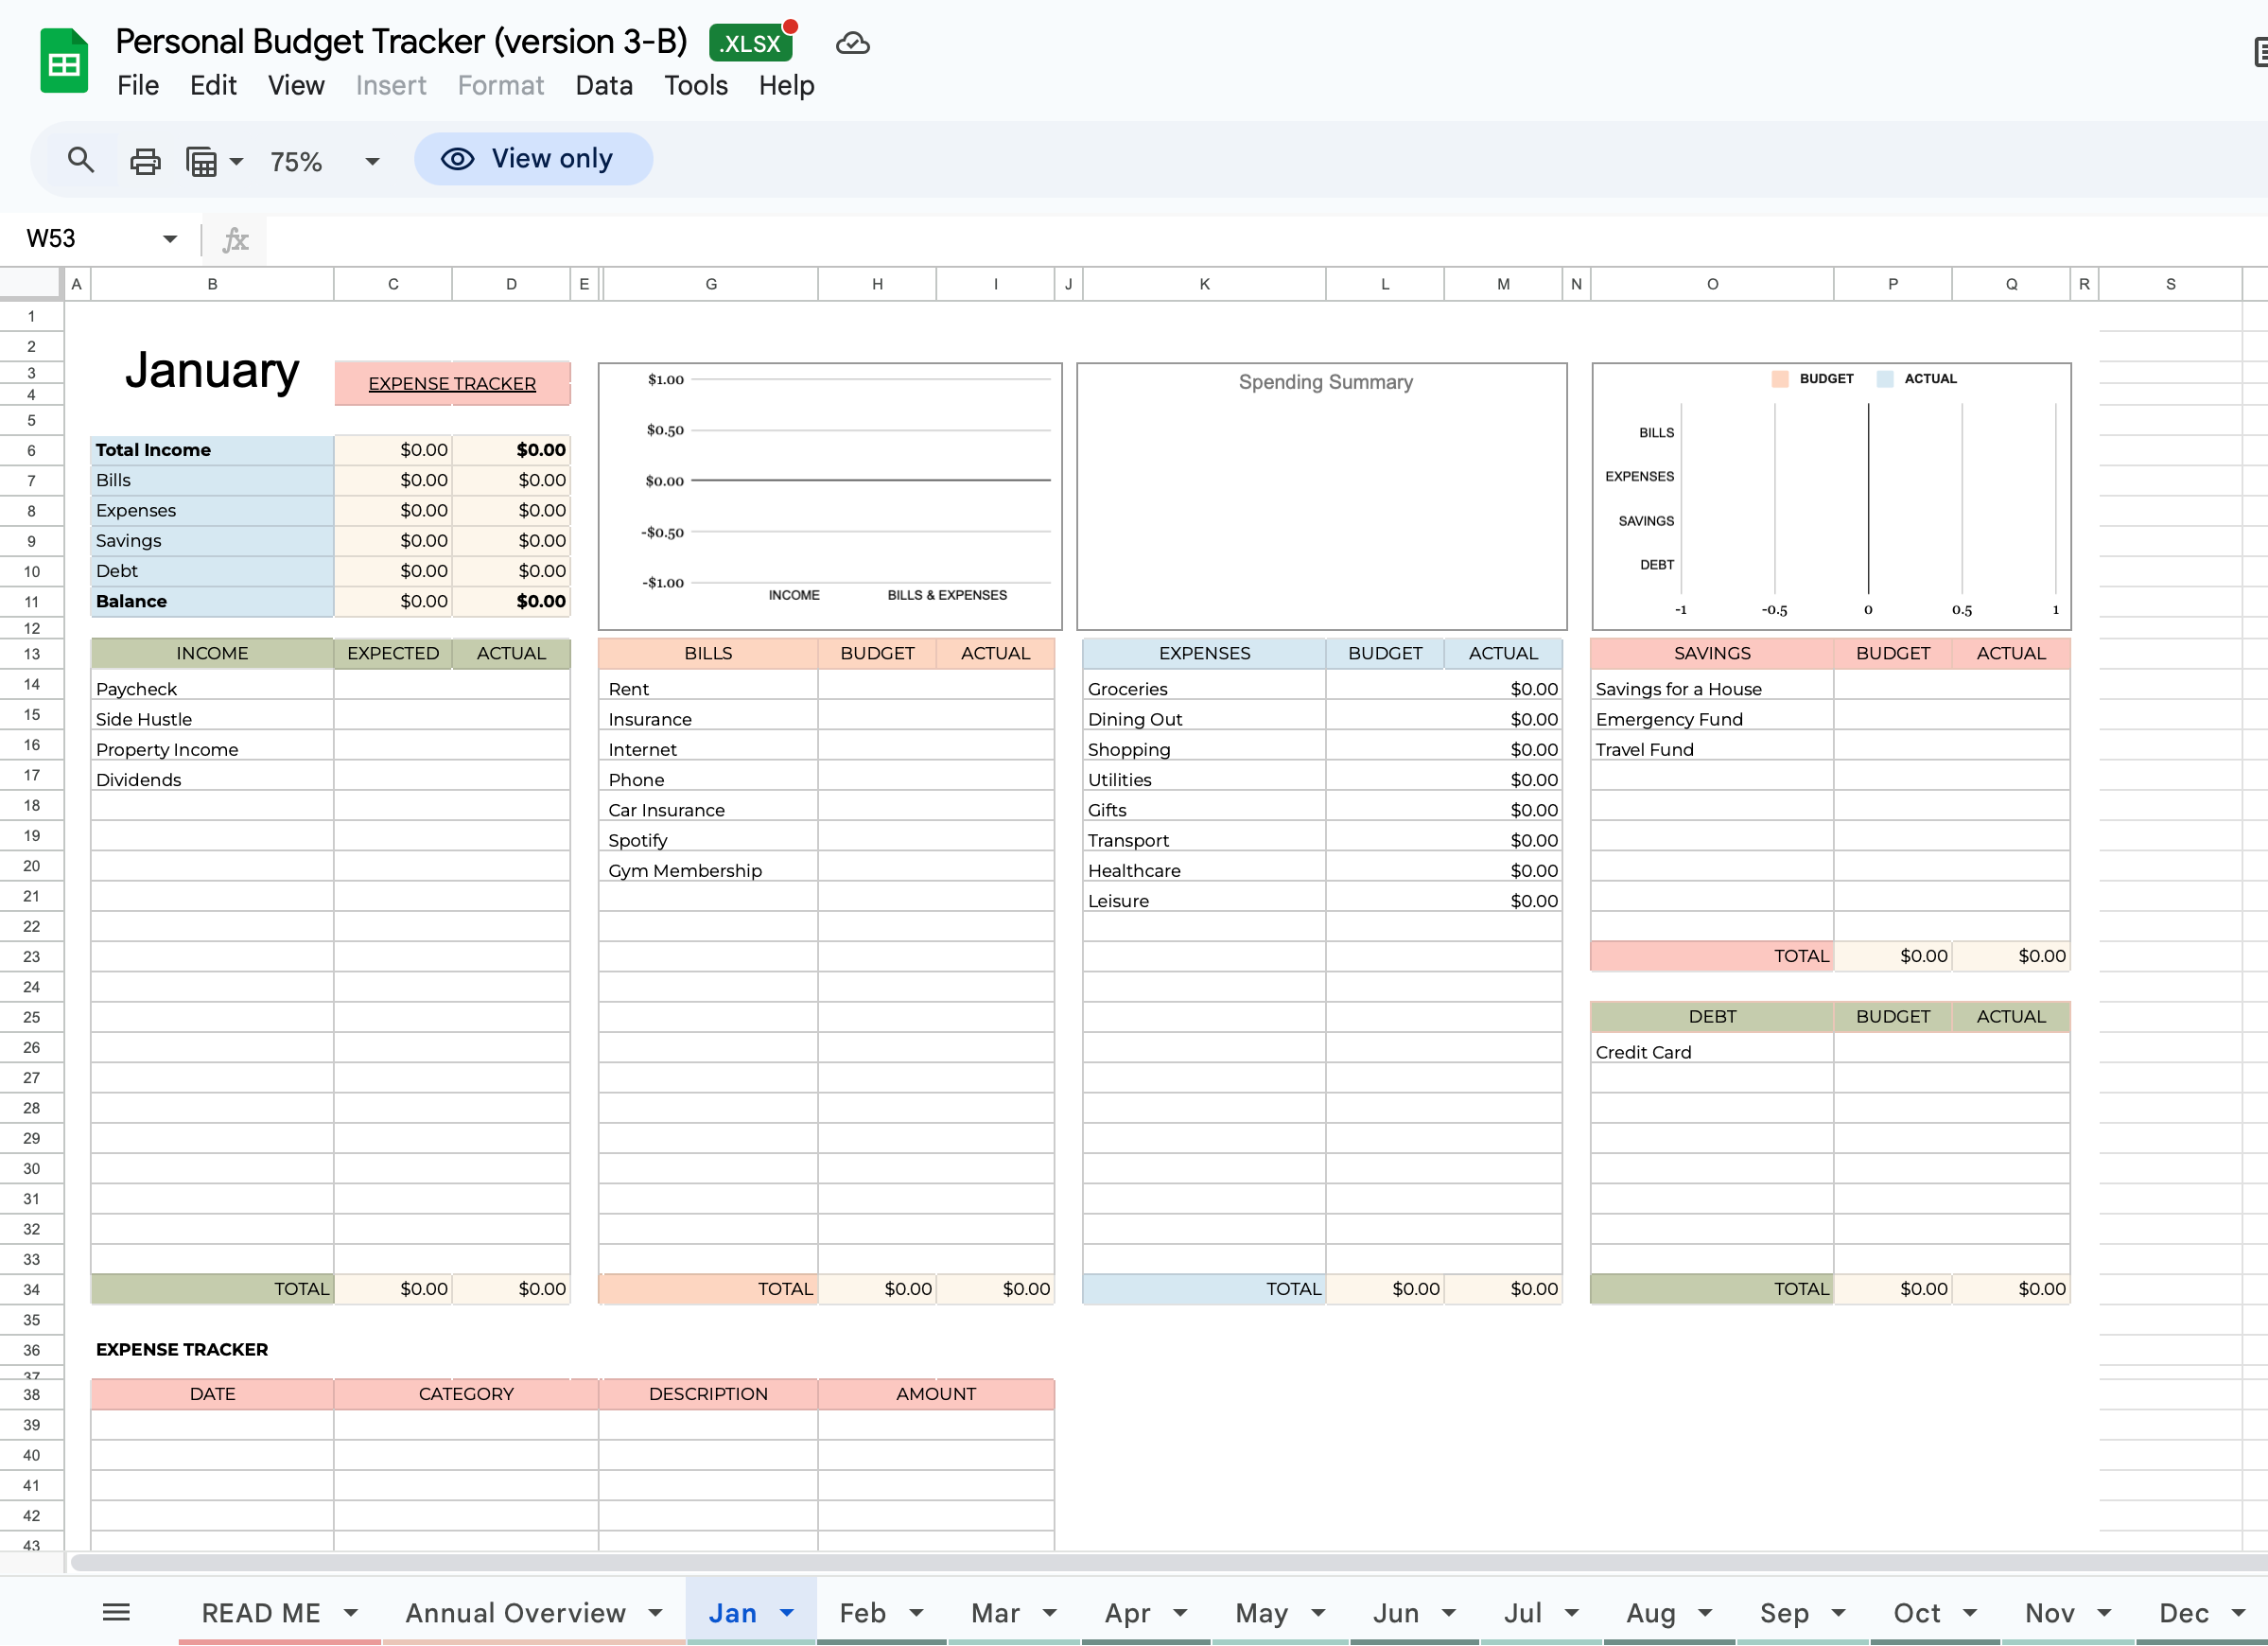Screen dimensions: 2268x1646
Task: Click the function (fx) icon
Action: [x=234, y=239]
